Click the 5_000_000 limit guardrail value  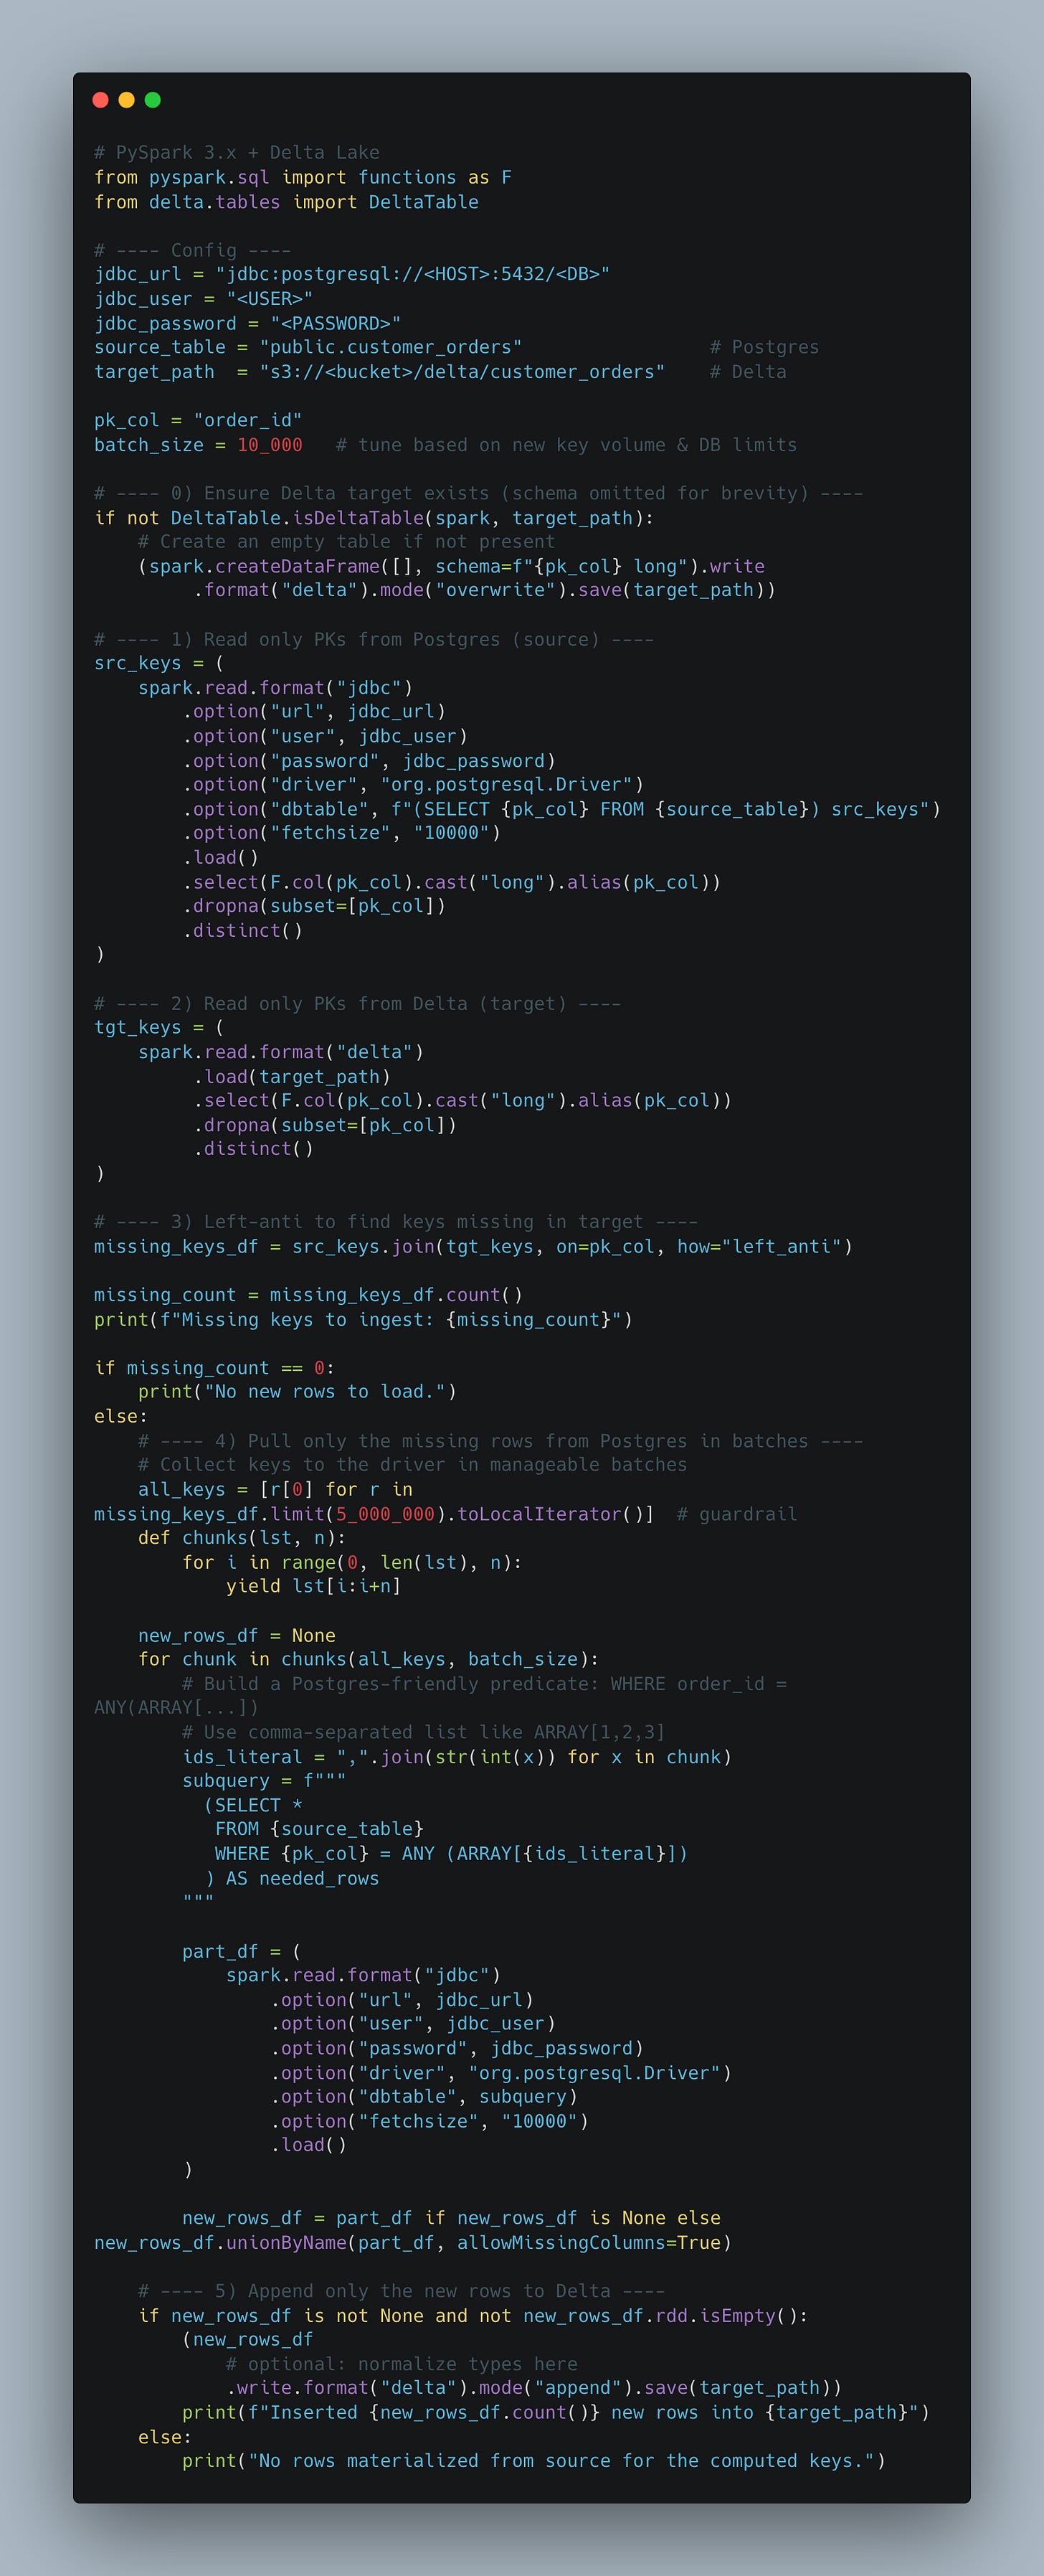pos(385,1514)
